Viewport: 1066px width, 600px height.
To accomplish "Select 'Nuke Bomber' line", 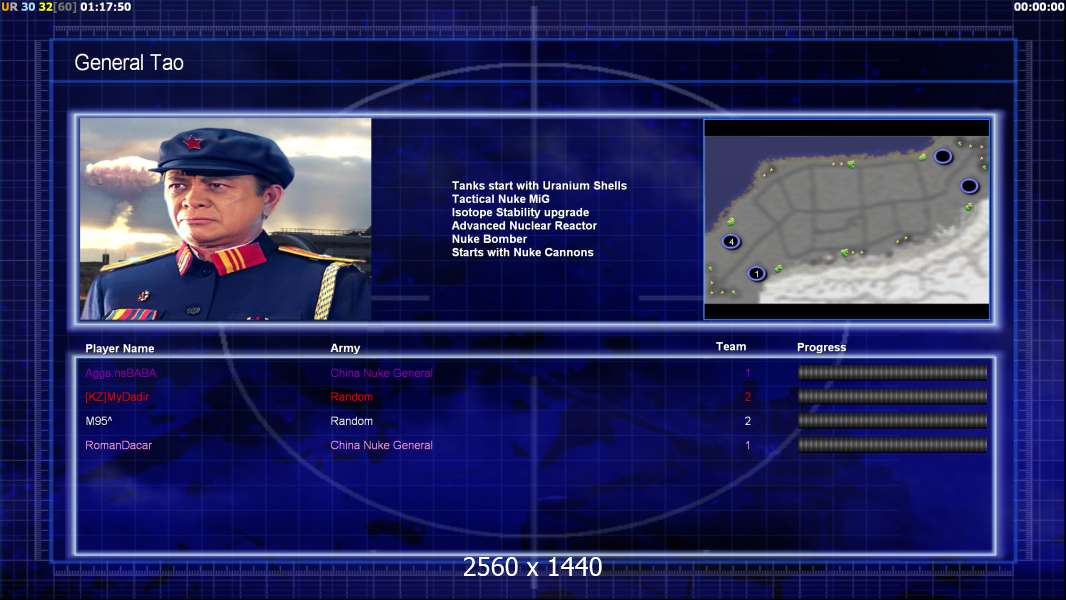I will click(489, 239).
